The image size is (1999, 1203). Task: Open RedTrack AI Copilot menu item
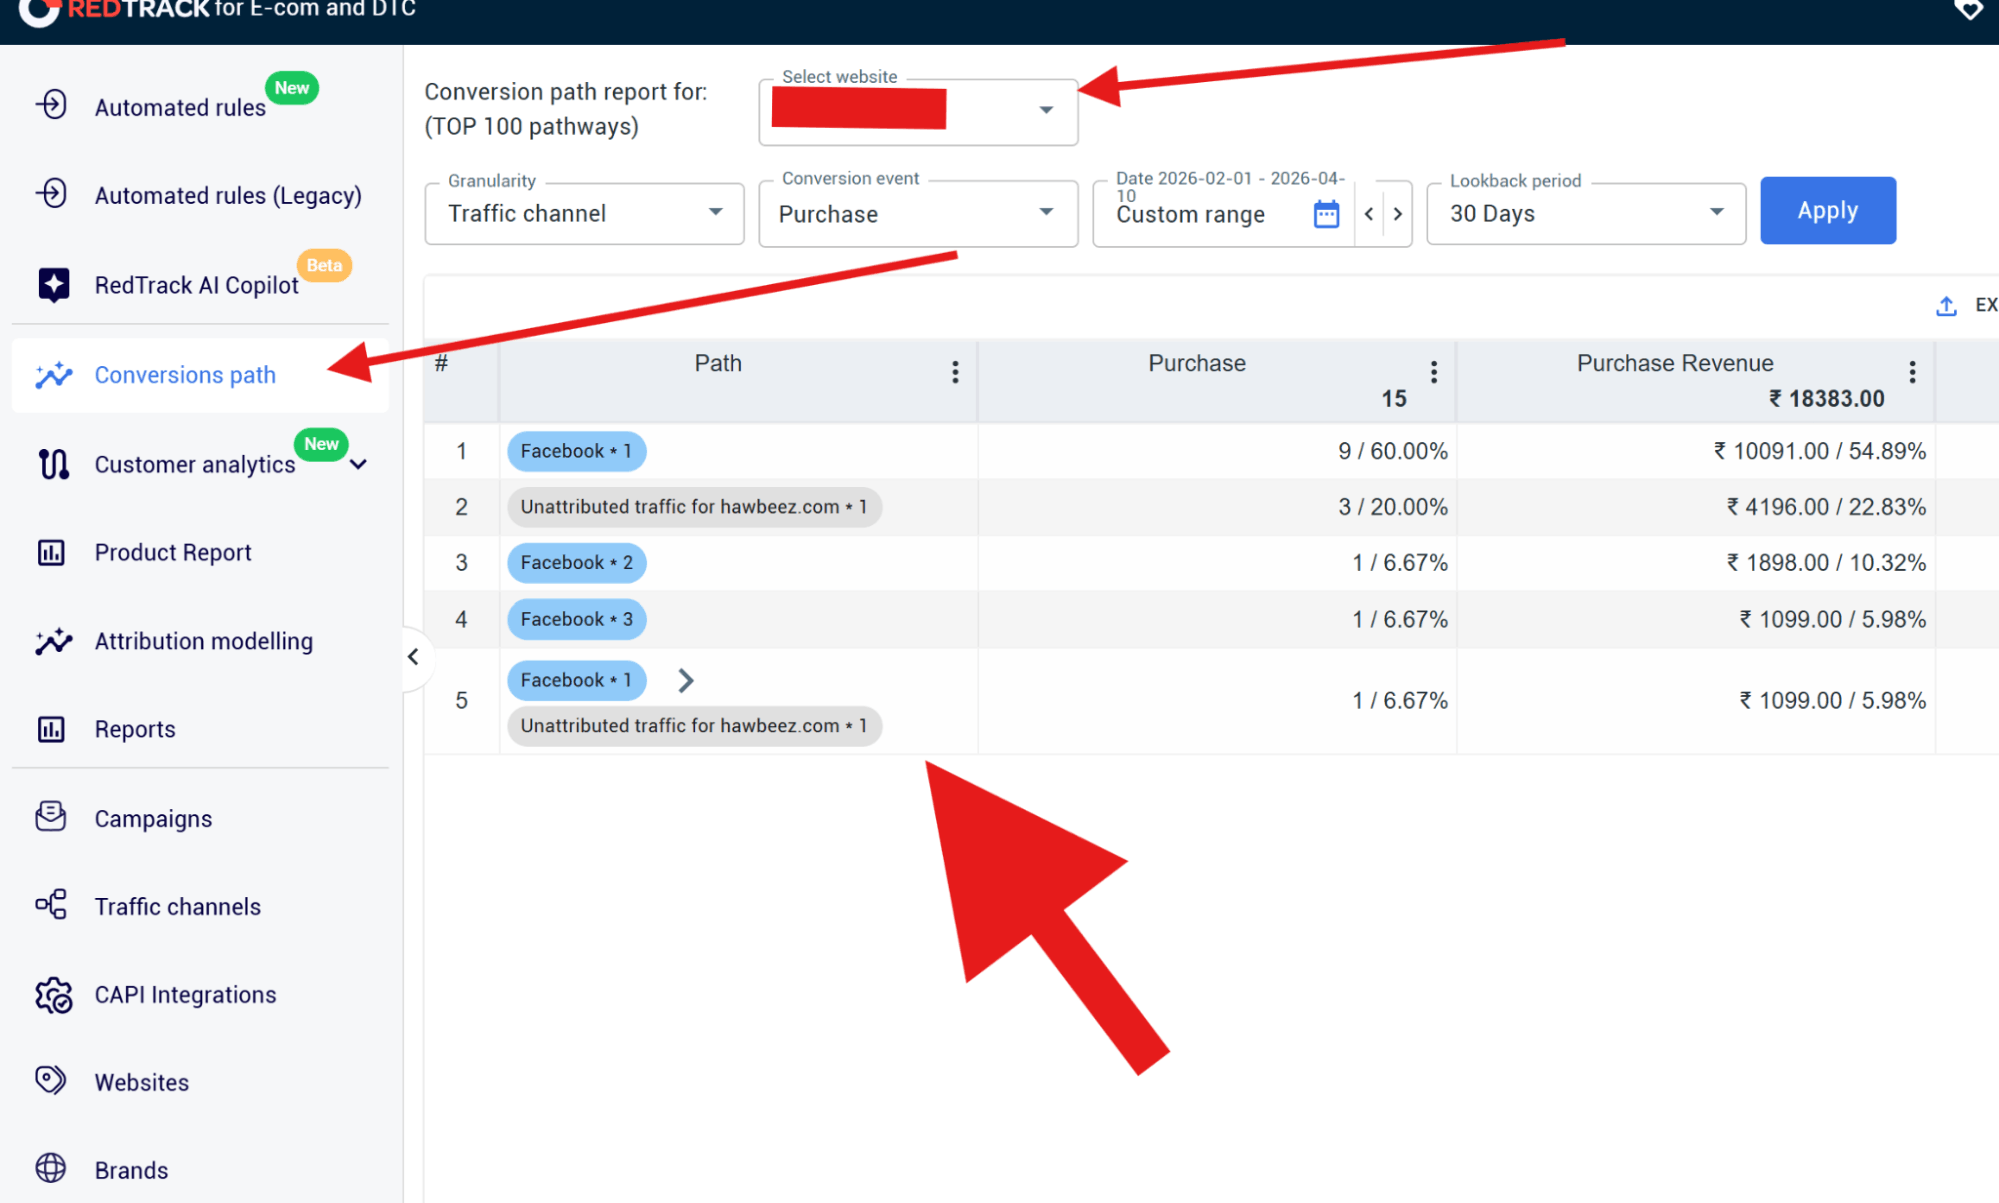pos(200,285)
